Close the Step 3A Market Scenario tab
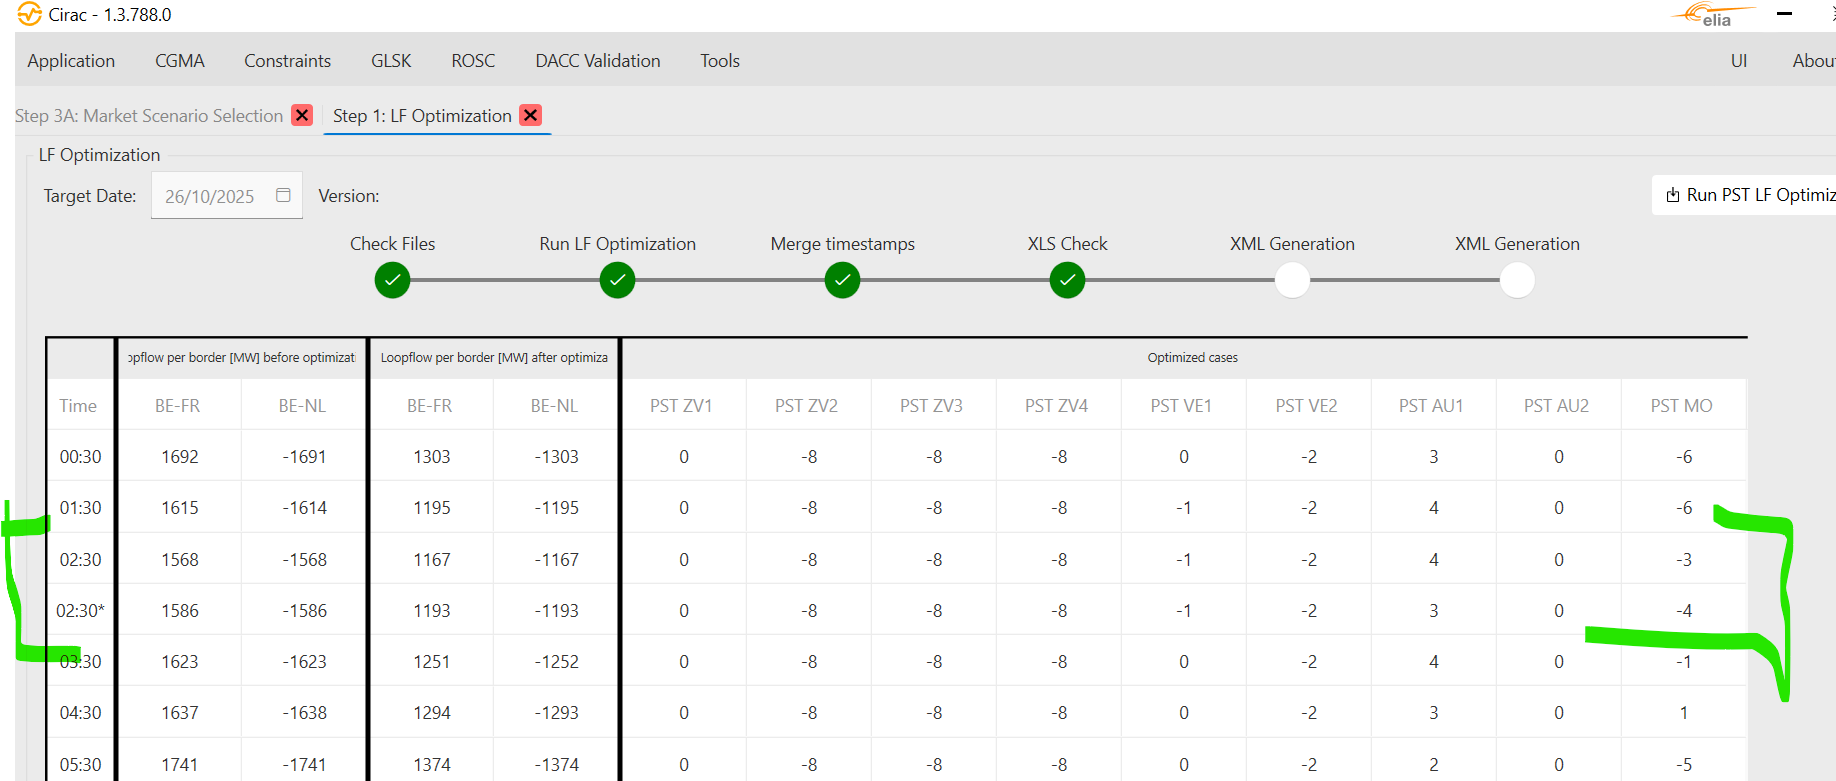 302,115
